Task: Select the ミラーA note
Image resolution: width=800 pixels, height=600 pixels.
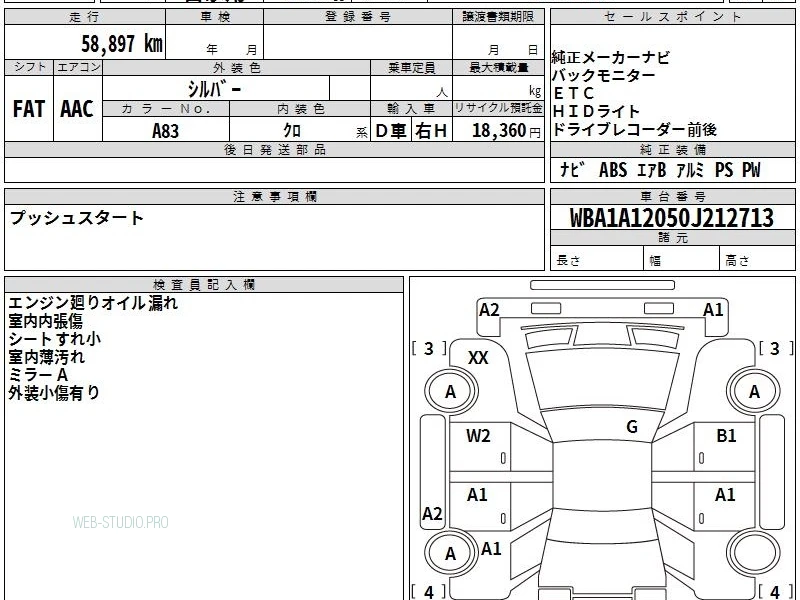Action: click(38, 374)
